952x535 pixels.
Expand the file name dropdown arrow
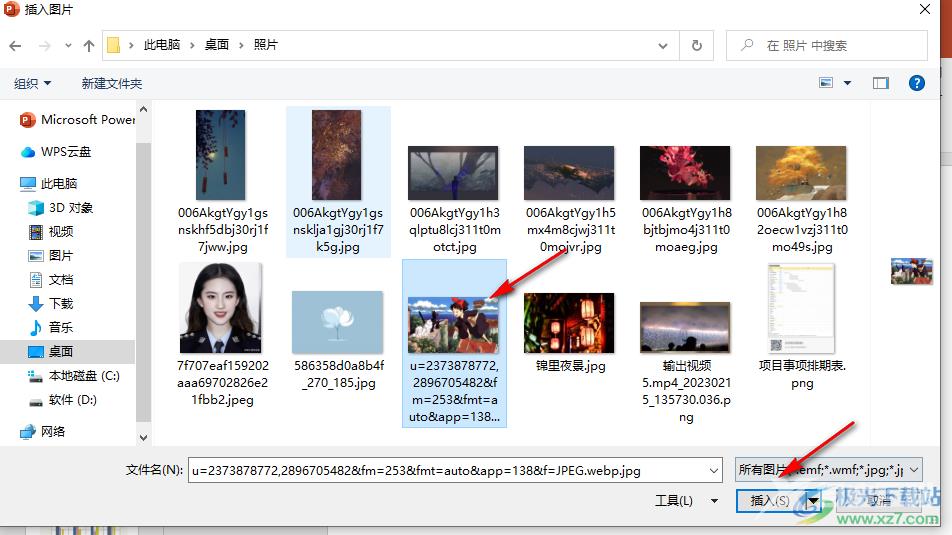coord(713,471)
